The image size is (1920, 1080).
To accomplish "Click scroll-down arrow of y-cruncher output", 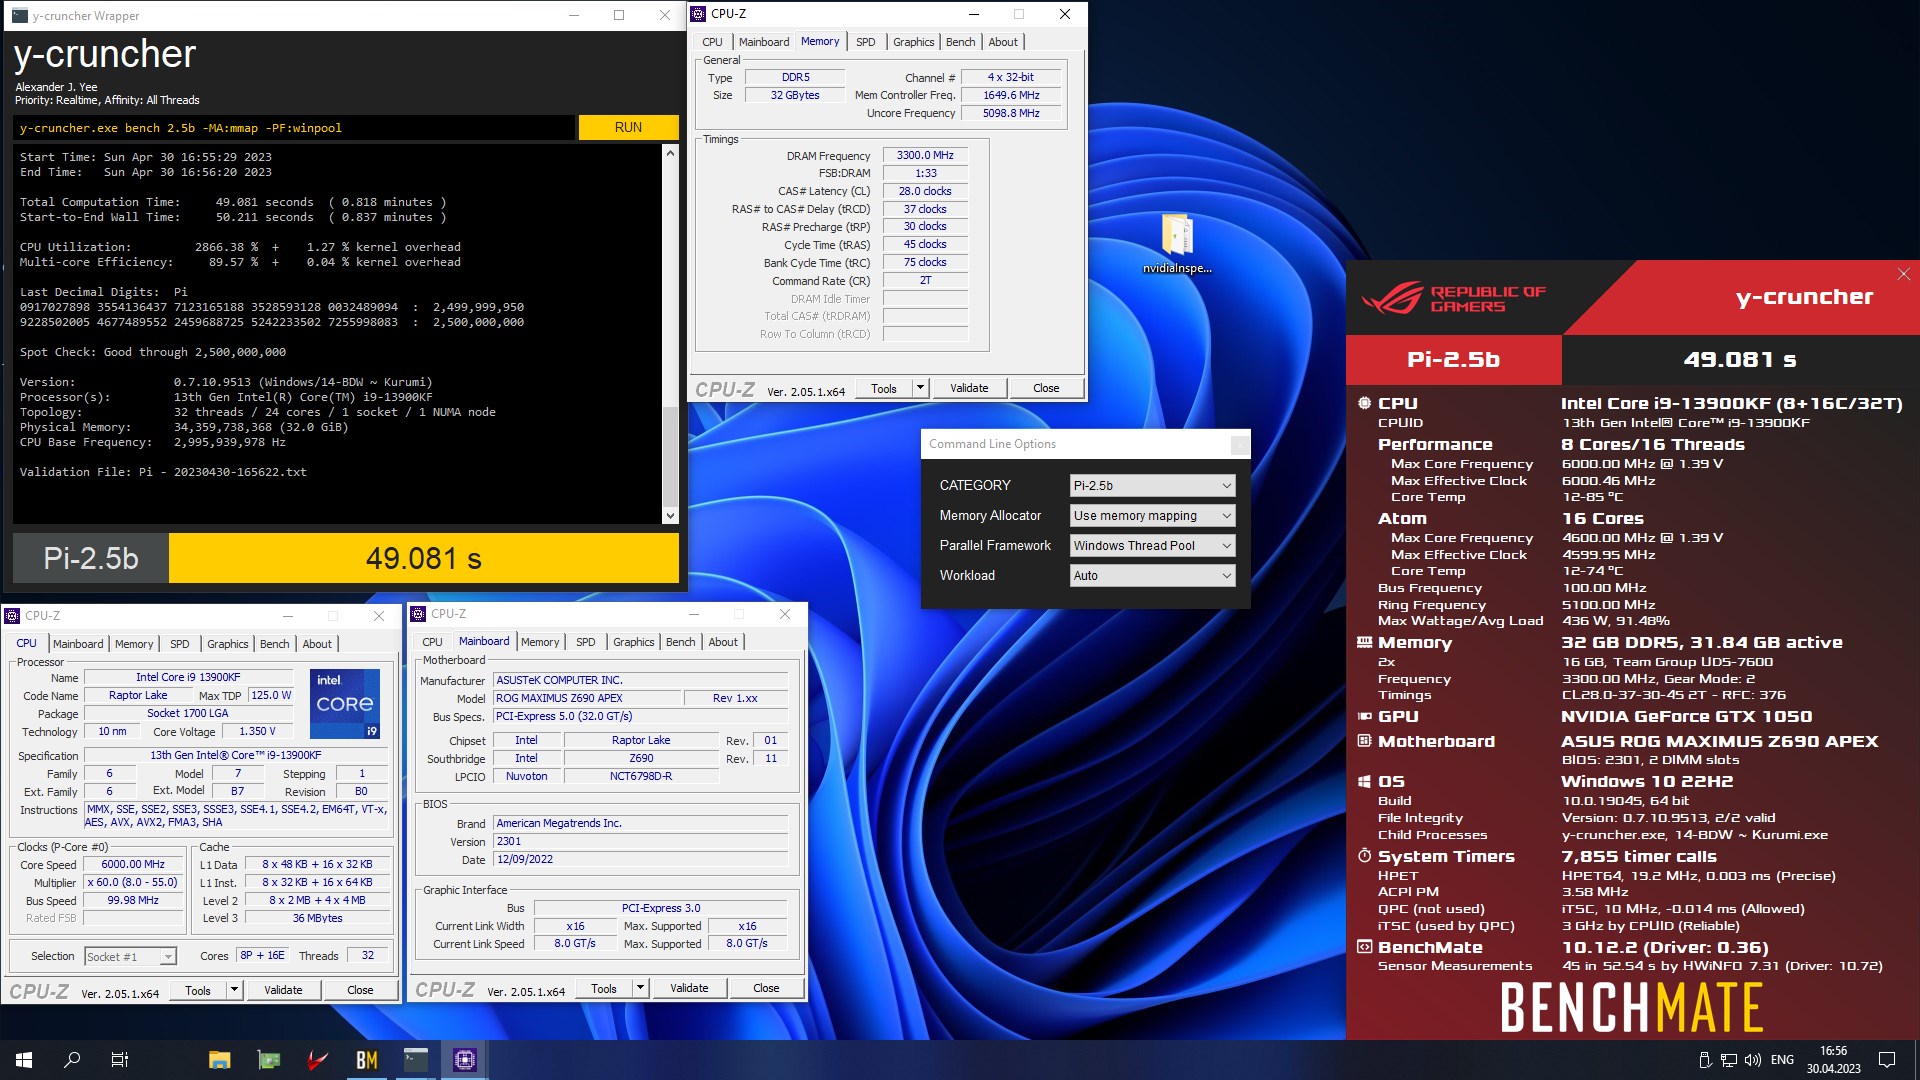I will [x=670, y=516].
